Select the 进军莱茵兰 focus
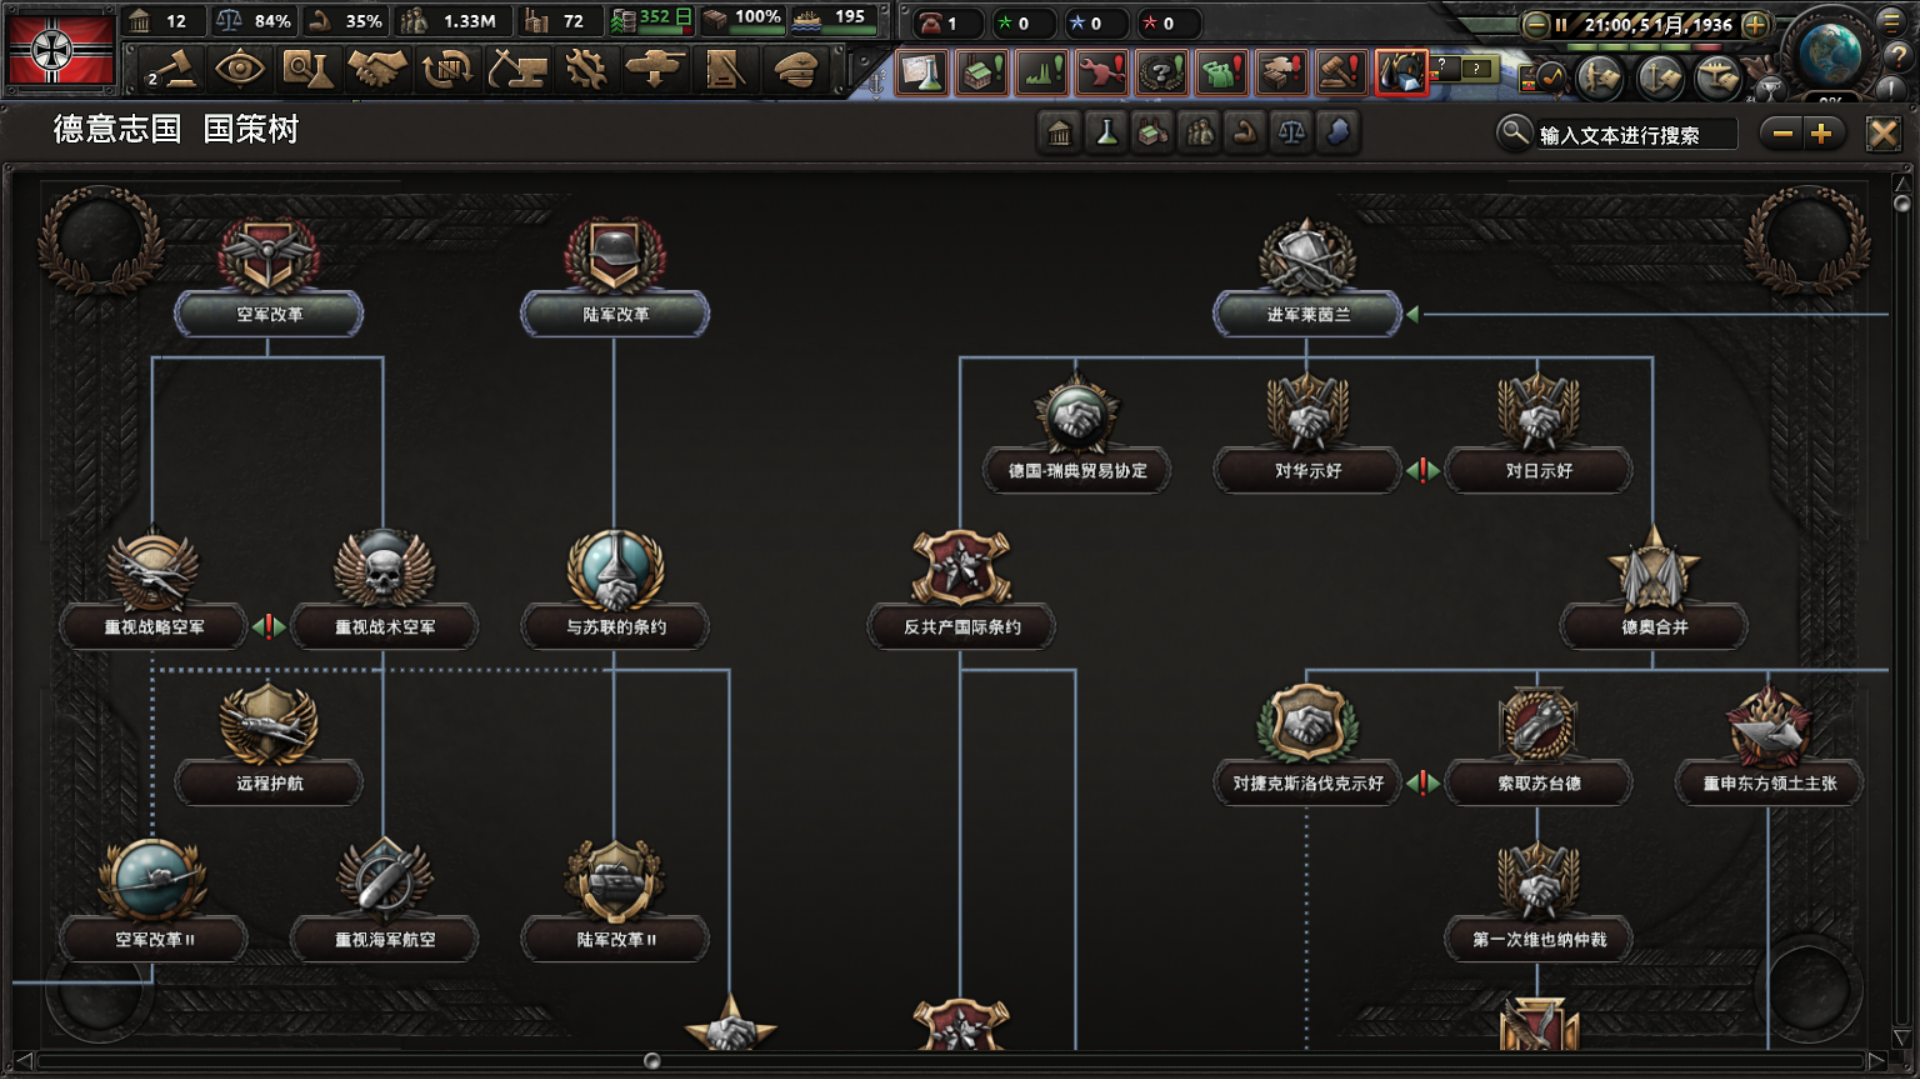 pyautogui.click(x=1307, y=277)
